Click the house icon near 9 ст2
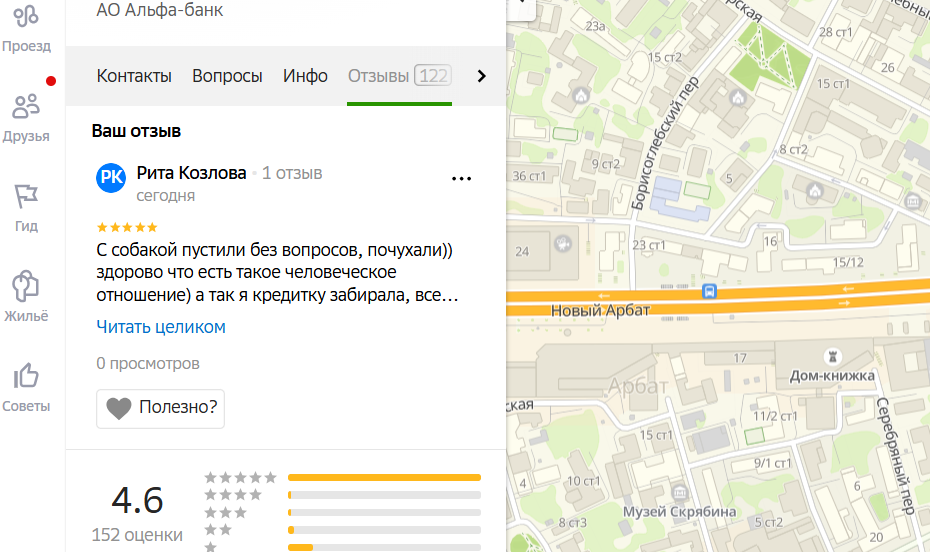Image resolution: width=930 pixels, height=552 pixels. point(581,95)
